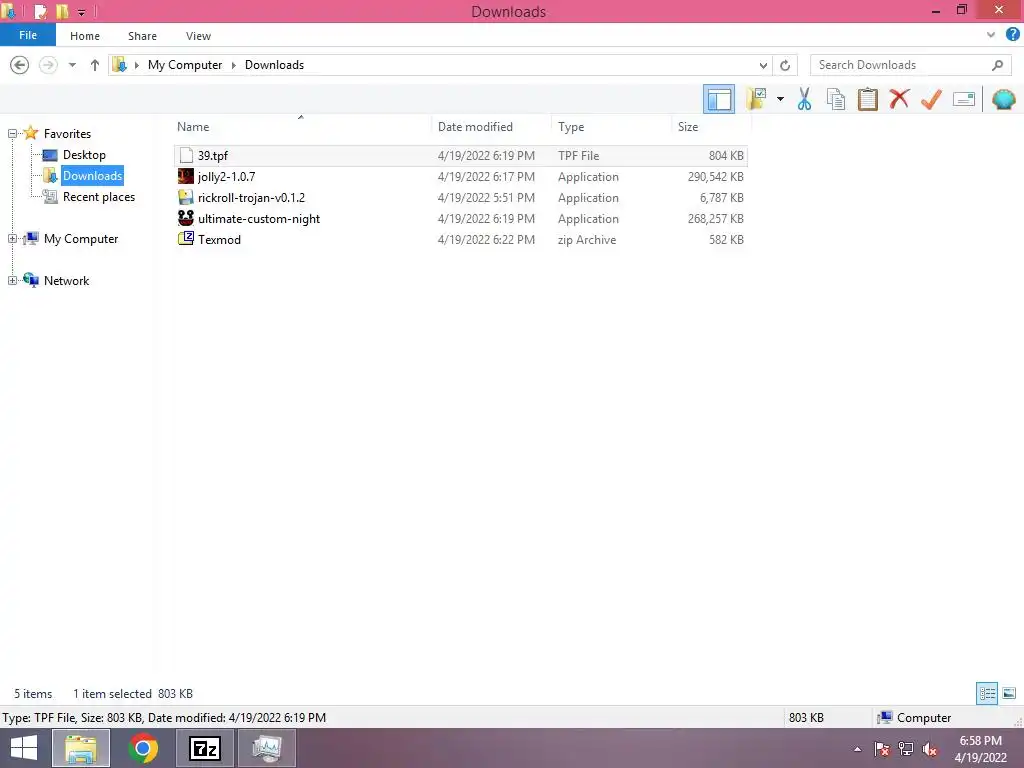Image resolution: width=1024 pixels, height=768 pixels.
Task: Expand the Network tree node
Action: (x=12, y=280)
